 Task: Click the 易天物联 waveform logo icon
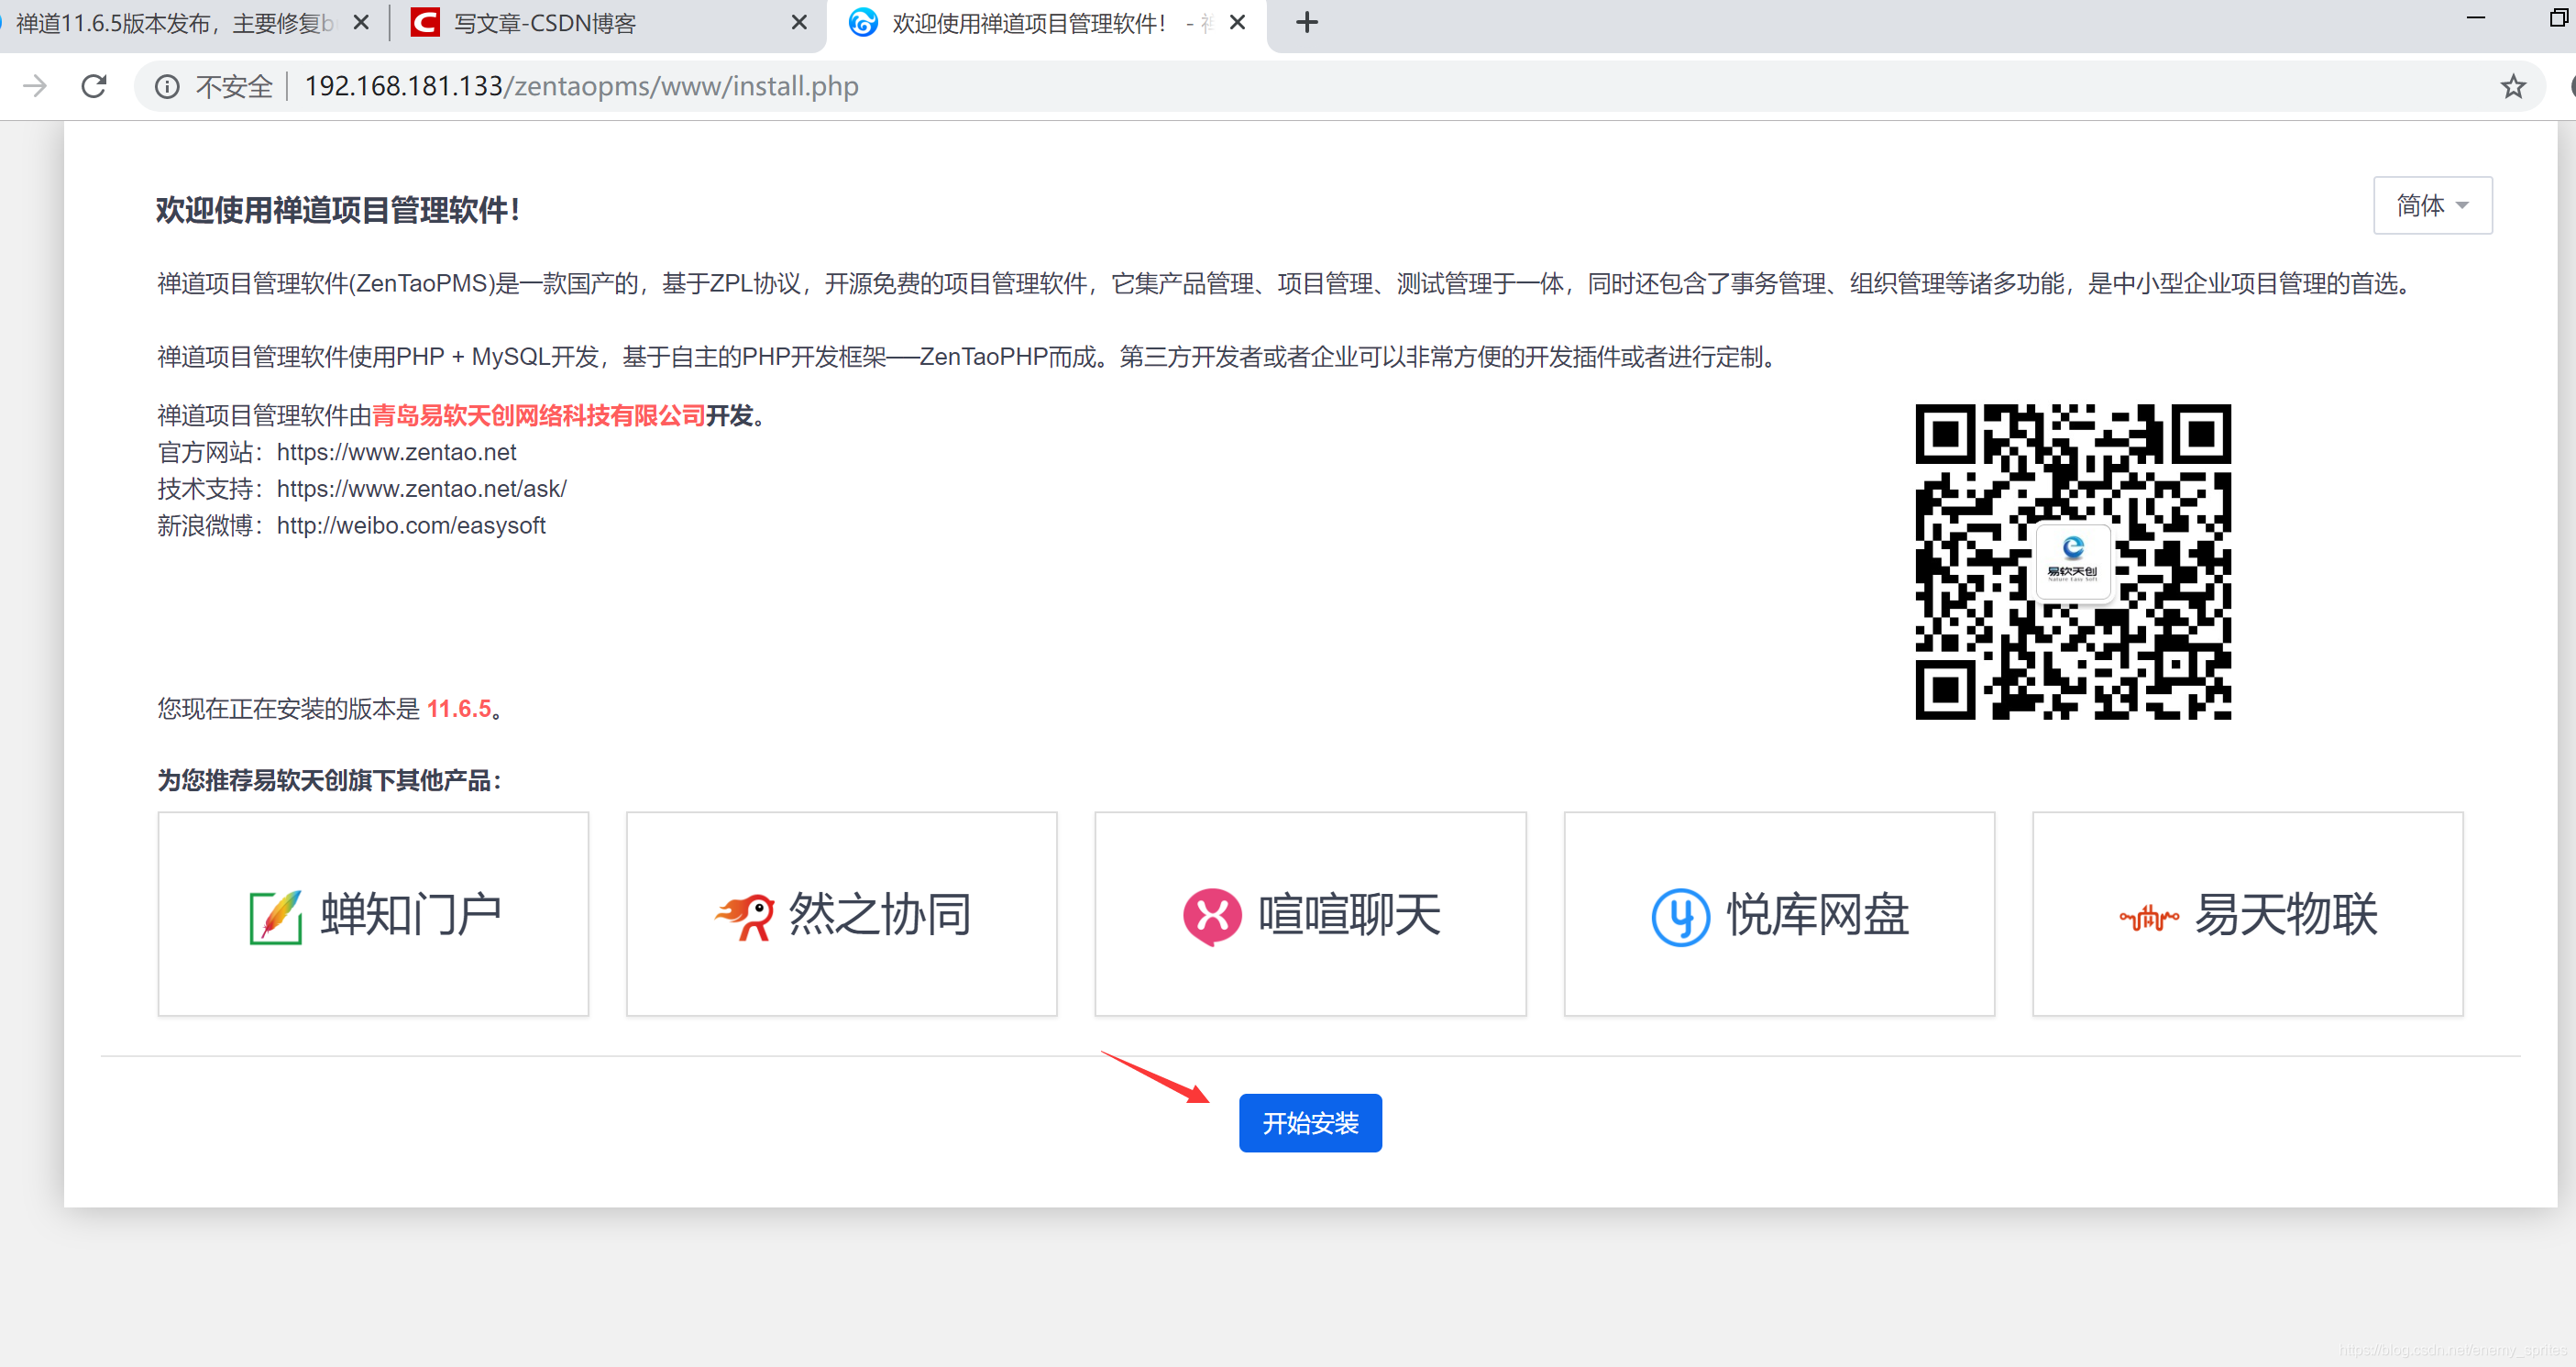pyautogui.click(x=2149, y=917)
